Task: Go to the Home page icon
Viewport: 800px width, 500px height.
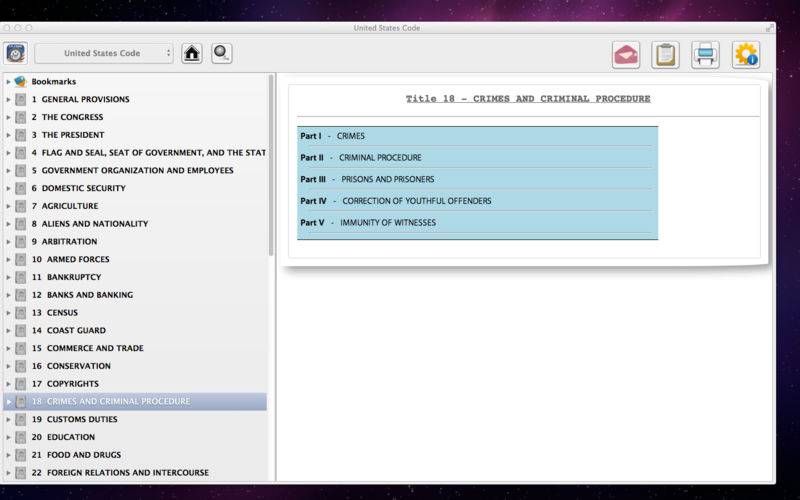Action: tap(192, 53)
